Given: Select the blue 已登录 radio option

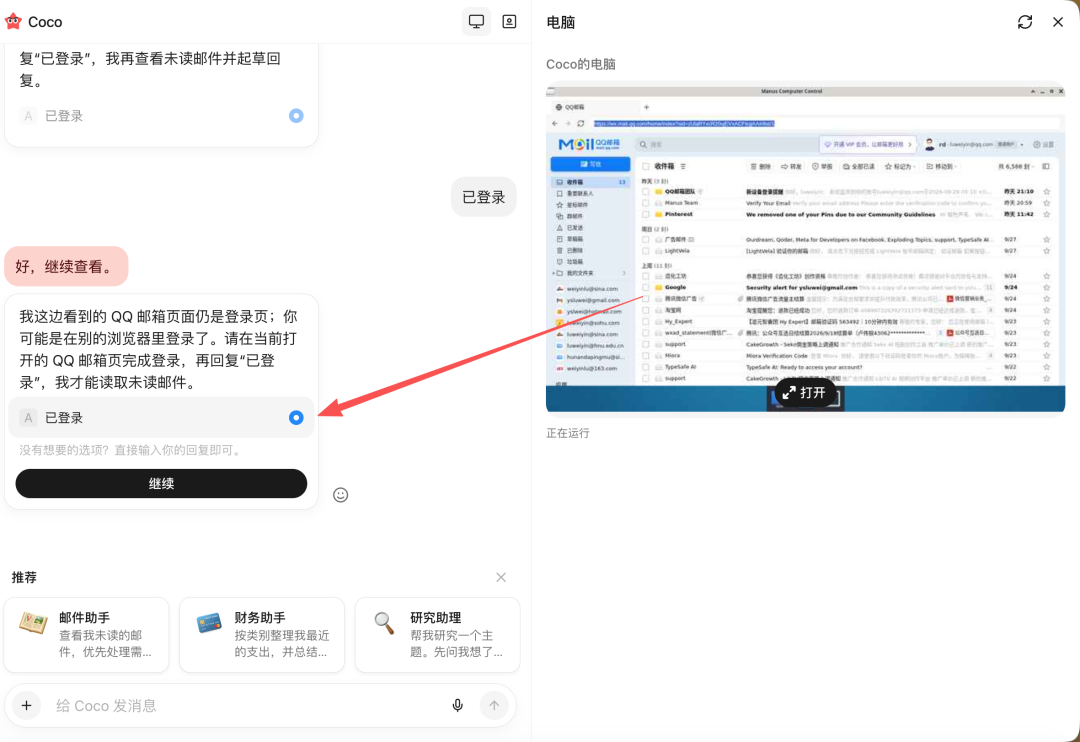Looking at the screenshot, I should click(x=296, y=418).
